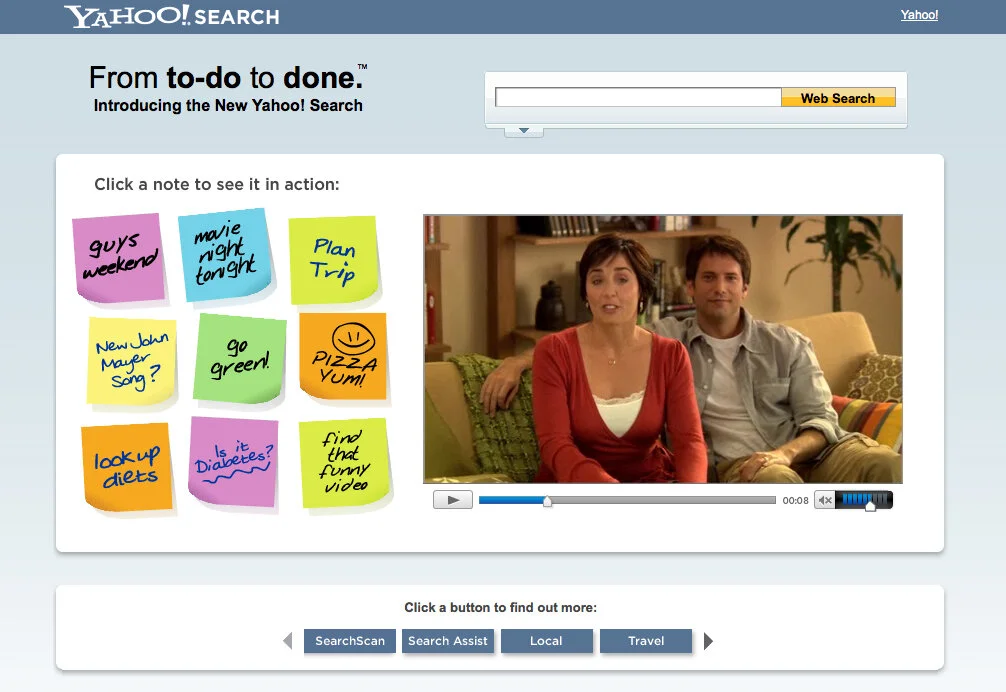This screenshot has width=1006, height=692.
Task: Select 'find that funny video' note
Action: (x=345, y=463)
